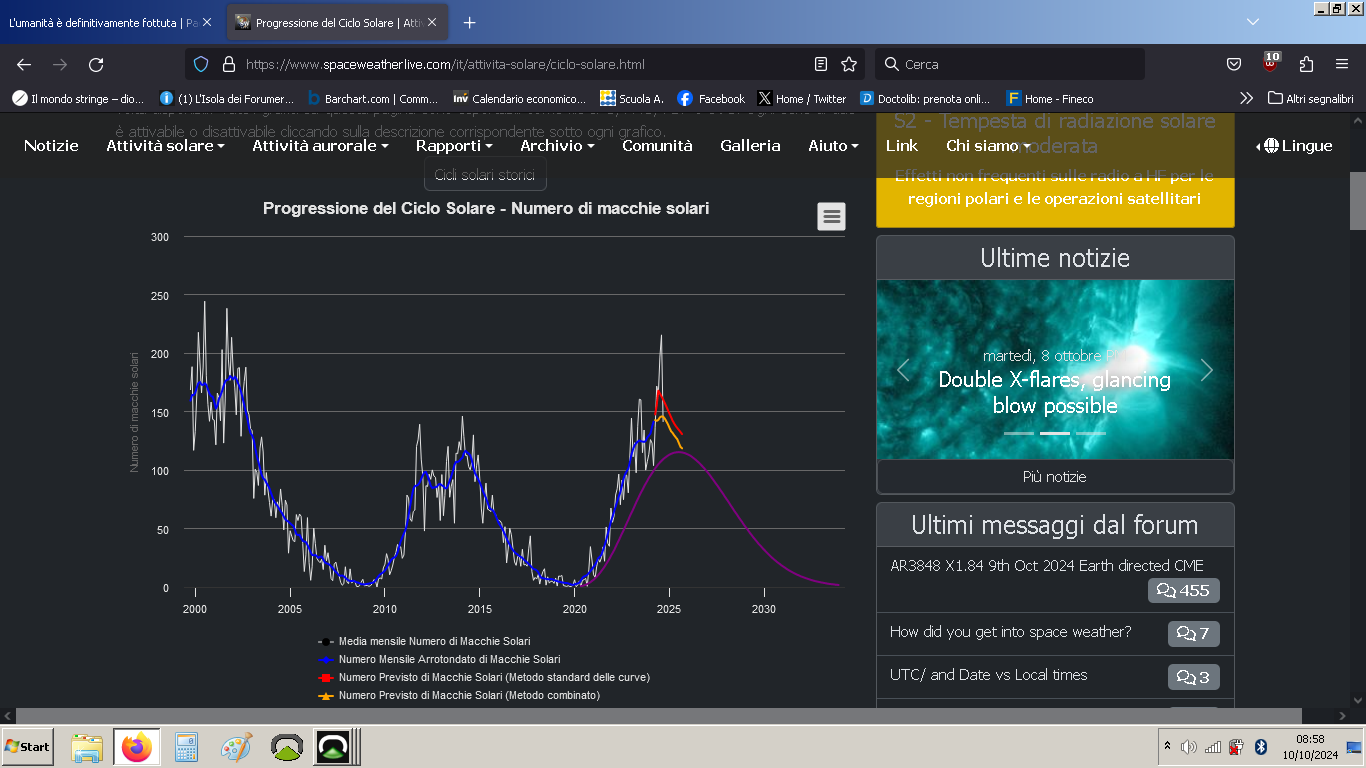Image resolution: width=1366 pixels, height=768 pixels.
Task: Open the Link menu item
Action: pyautogui.click(x=902, y=145)
